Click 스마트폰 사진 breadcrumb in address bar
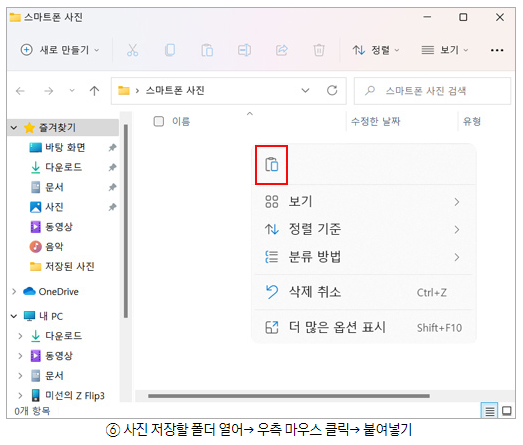Viewport: 523px width, 445px height. click(x=175, y=90)
